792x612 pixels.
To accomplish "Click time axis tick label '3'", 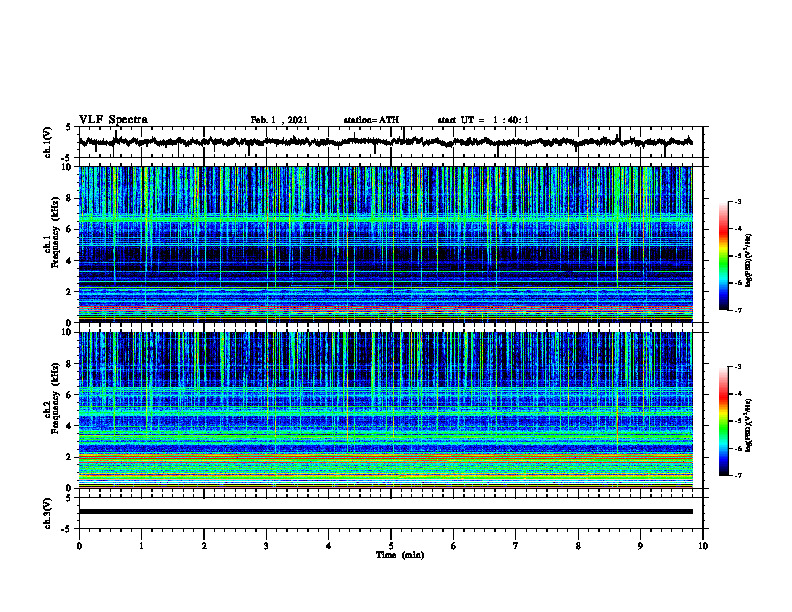I will (x=266, y=546).
